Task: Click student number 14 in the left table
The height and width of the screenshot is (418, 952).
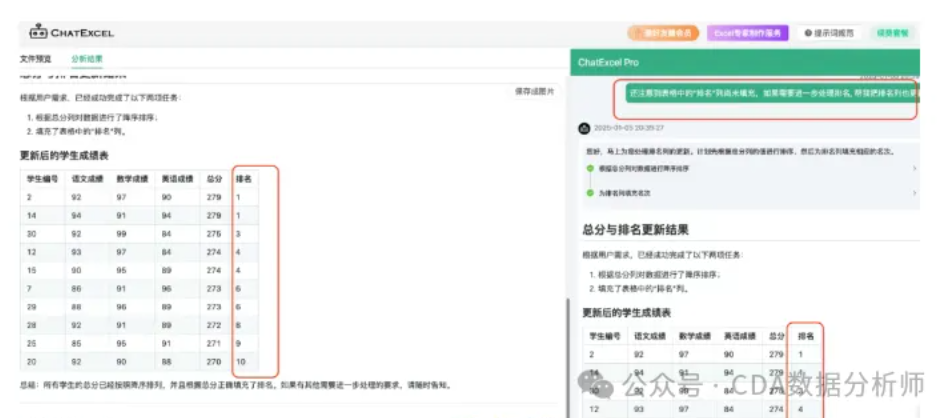Action: pyautogui.click(x=31, y=216)
